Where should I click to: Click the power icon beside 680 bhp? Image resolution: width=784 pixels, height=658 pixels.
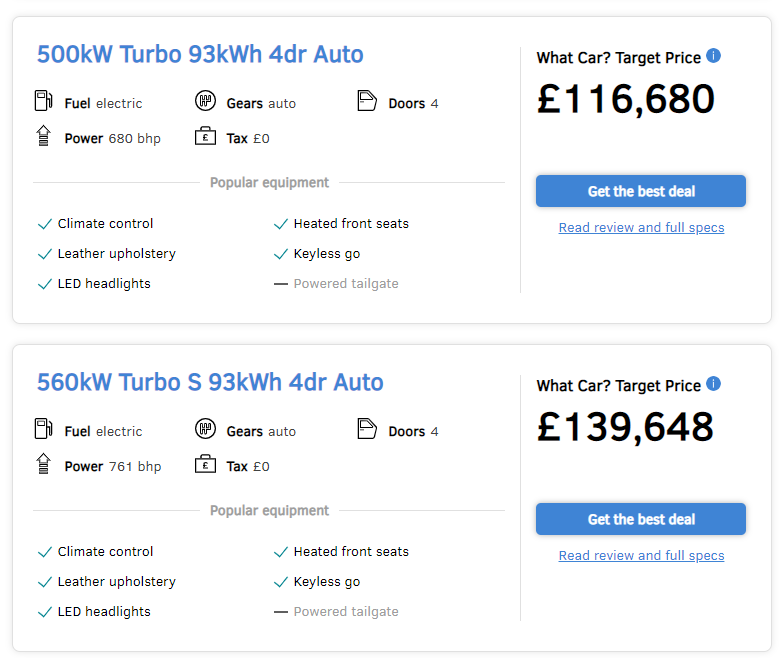[x=44, y=136]
